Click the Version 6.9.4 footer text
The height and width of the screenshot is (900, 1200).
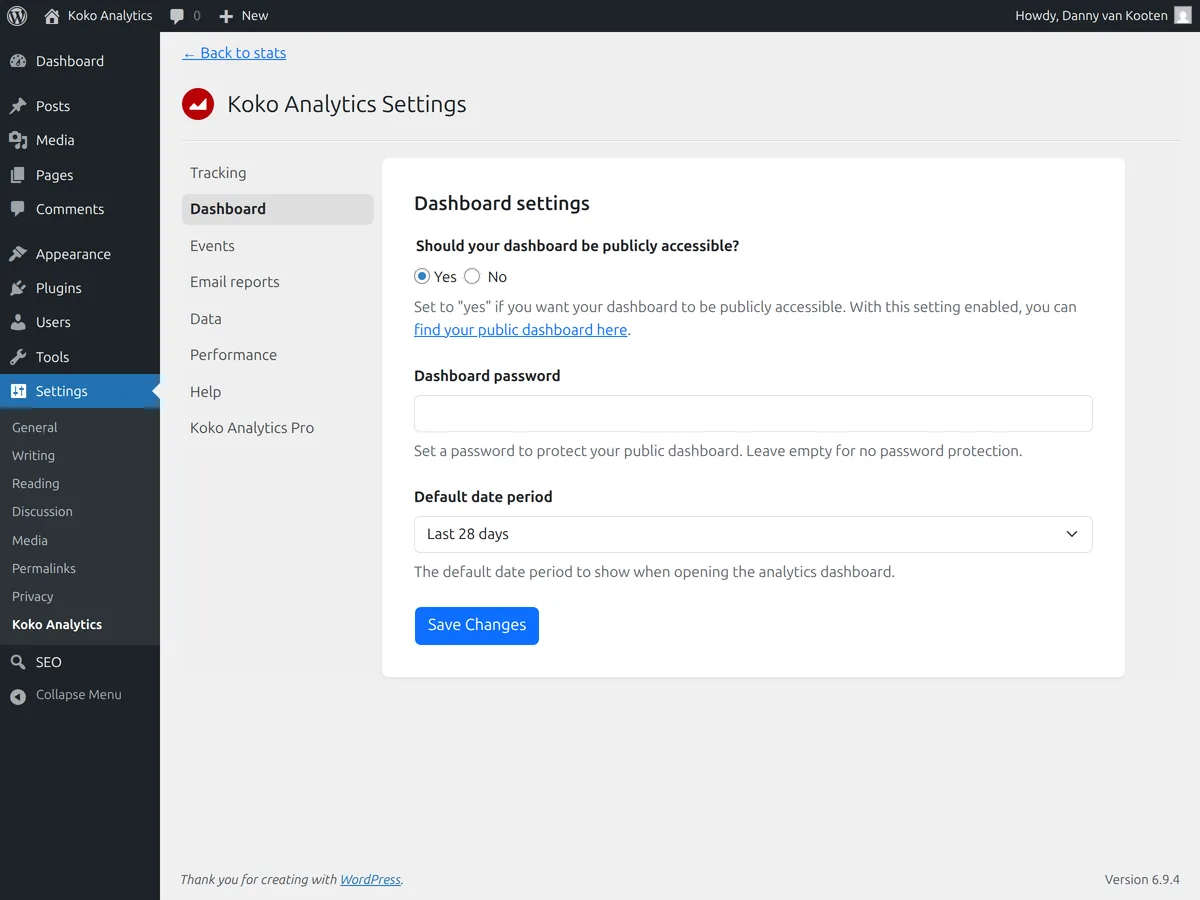coord(1142,880)
